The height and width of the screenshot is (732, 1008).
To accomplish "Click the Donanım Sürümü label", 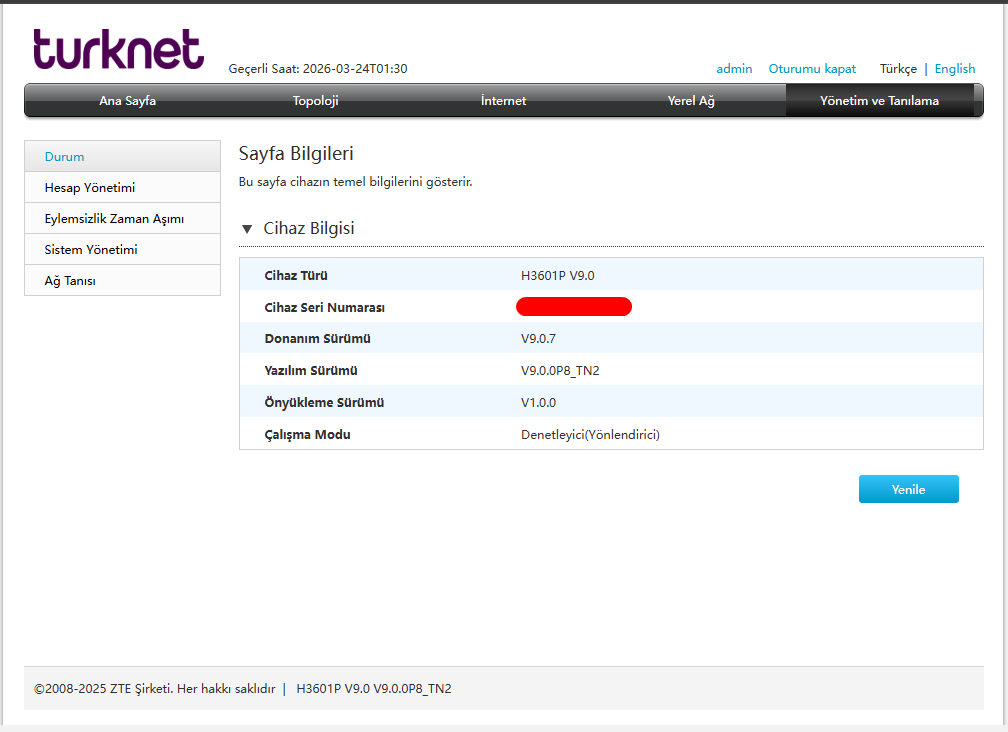I will tap(318, 339).
